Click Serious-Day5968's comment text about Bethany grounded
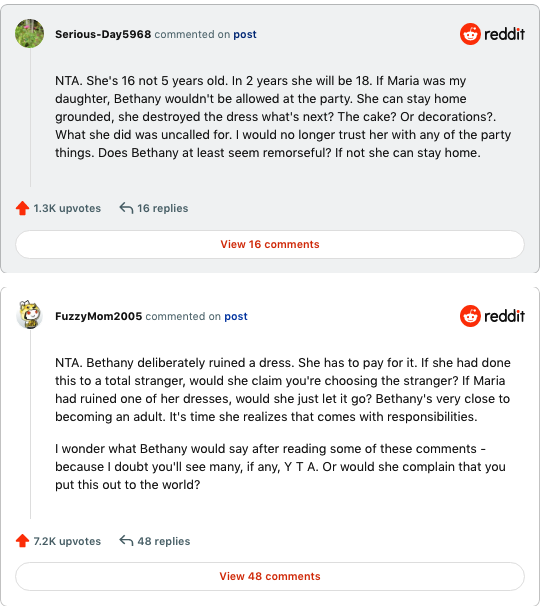The image size is (542, 612). coord(283,117)
